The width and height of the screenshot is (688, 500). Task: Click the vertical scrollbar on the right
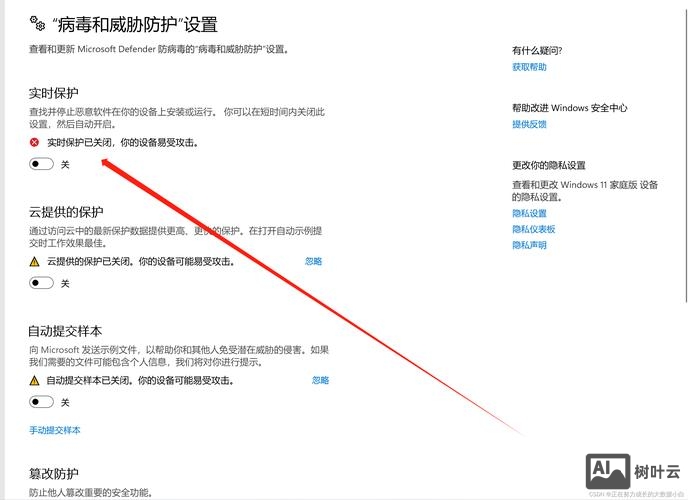click(x=686, y=154)
